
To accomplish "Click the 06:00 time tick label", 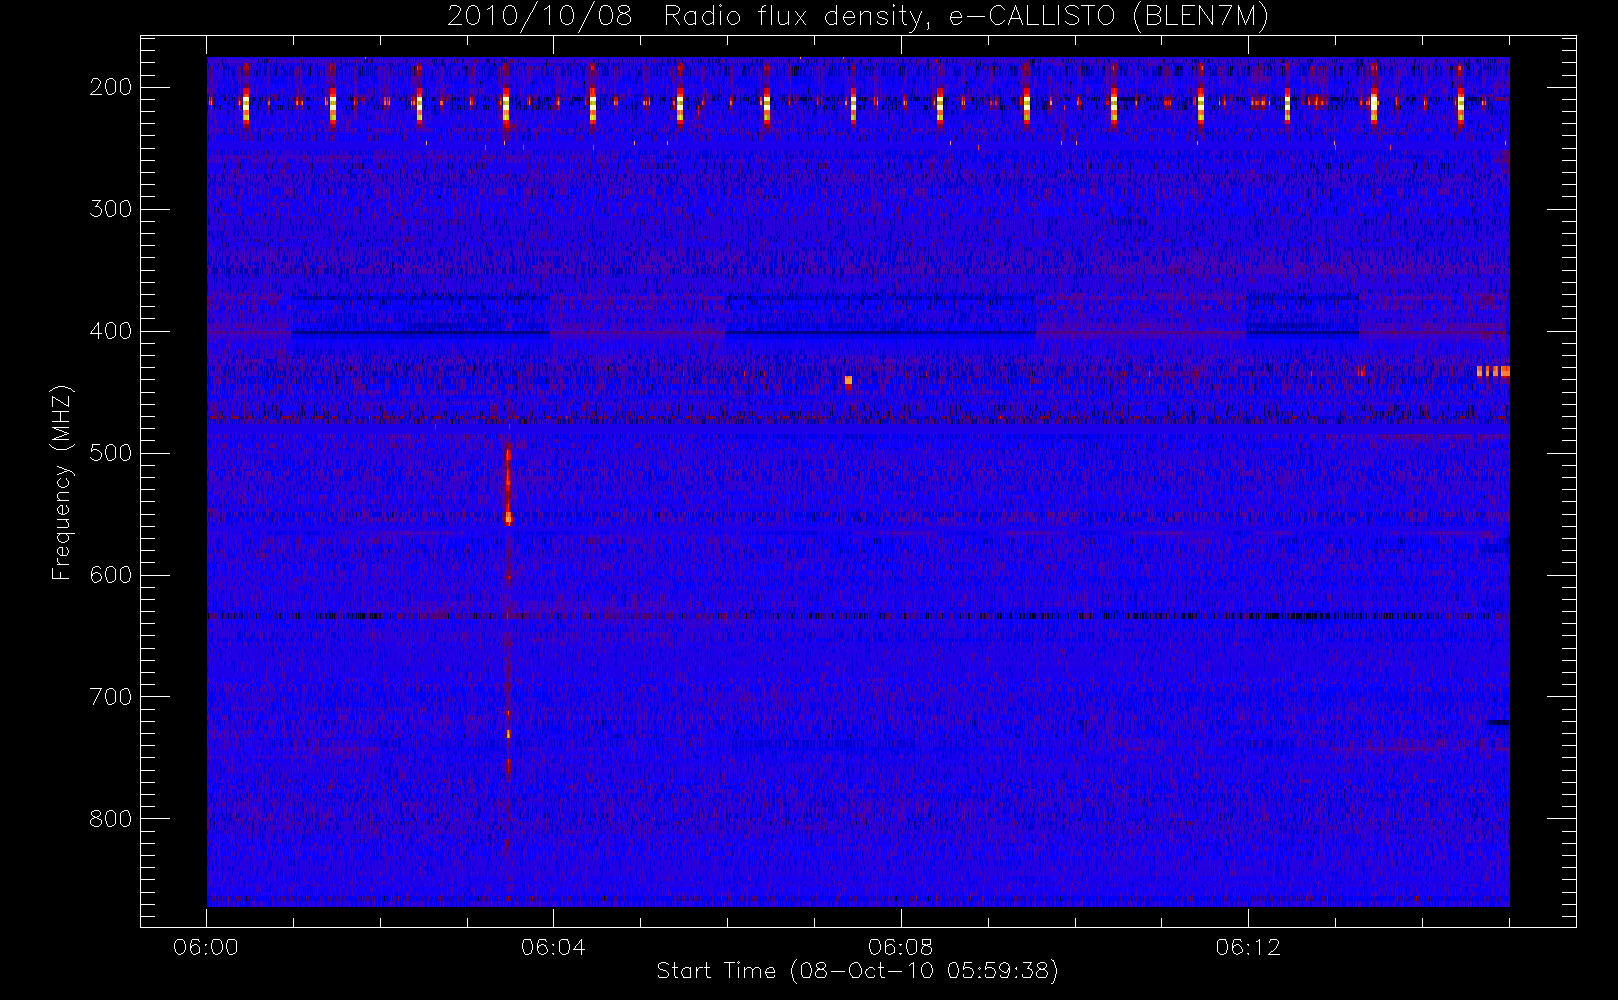I will (206, 947).
